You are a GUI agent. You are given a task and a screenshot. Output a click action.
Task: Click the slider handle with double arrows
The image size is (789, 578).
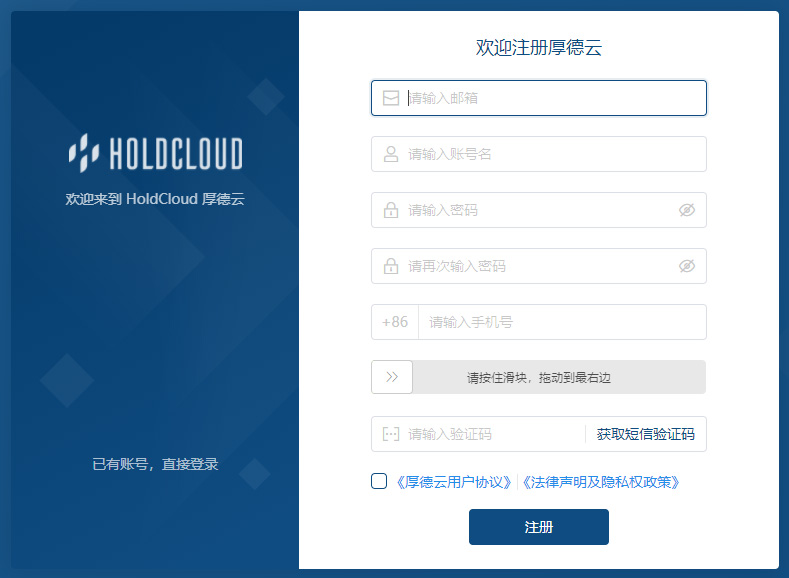392,377
